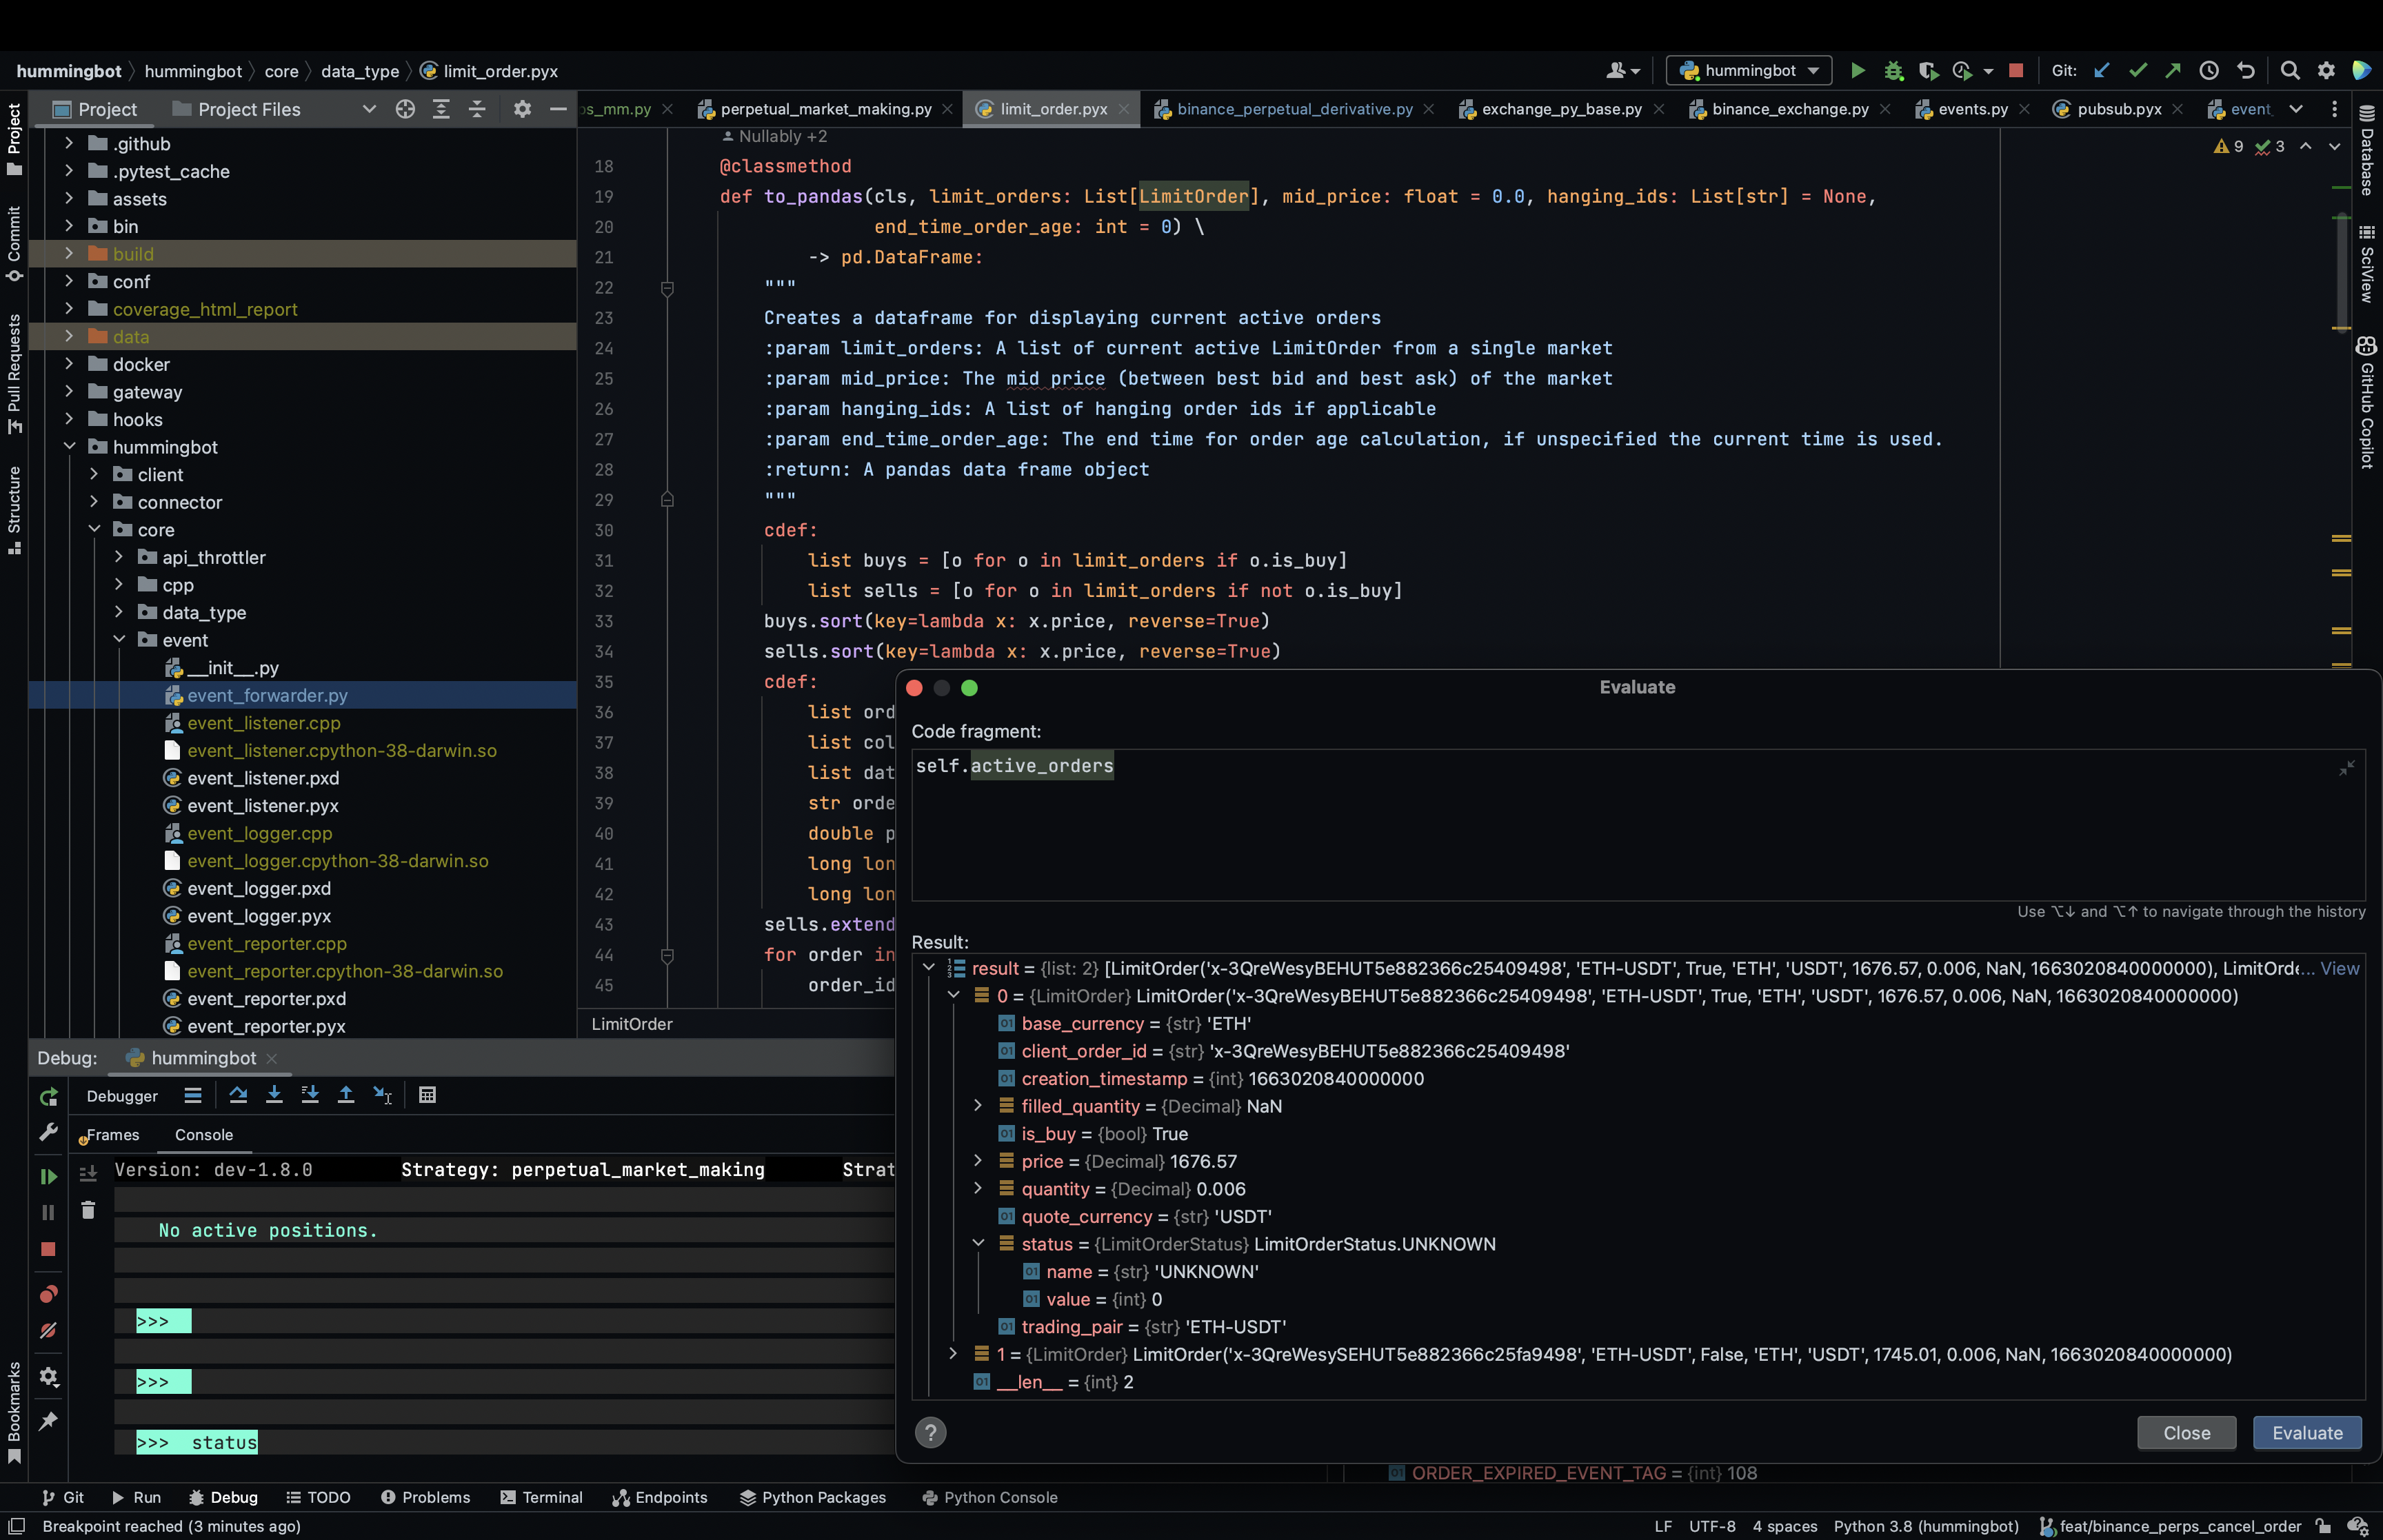Expand the data_type folder in Project tree
This screenshot has width=2383, height=1540.
click(x=119, y=612)
